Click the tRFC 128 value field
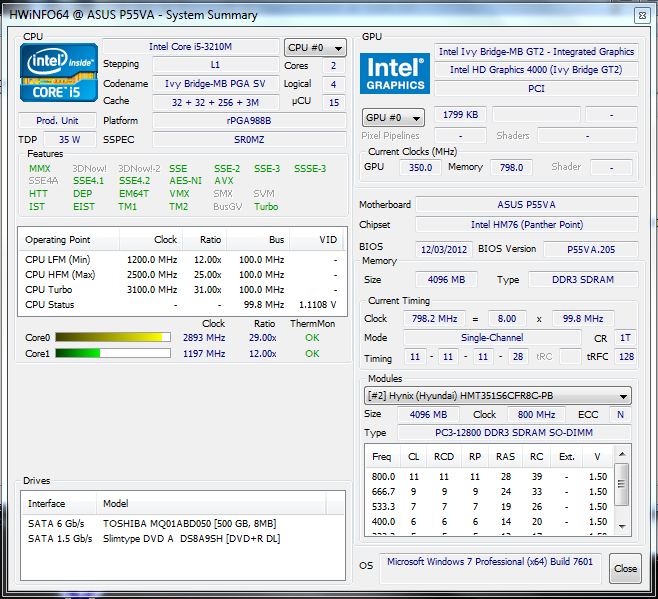The image size is (658, 599). click(626, 357)
